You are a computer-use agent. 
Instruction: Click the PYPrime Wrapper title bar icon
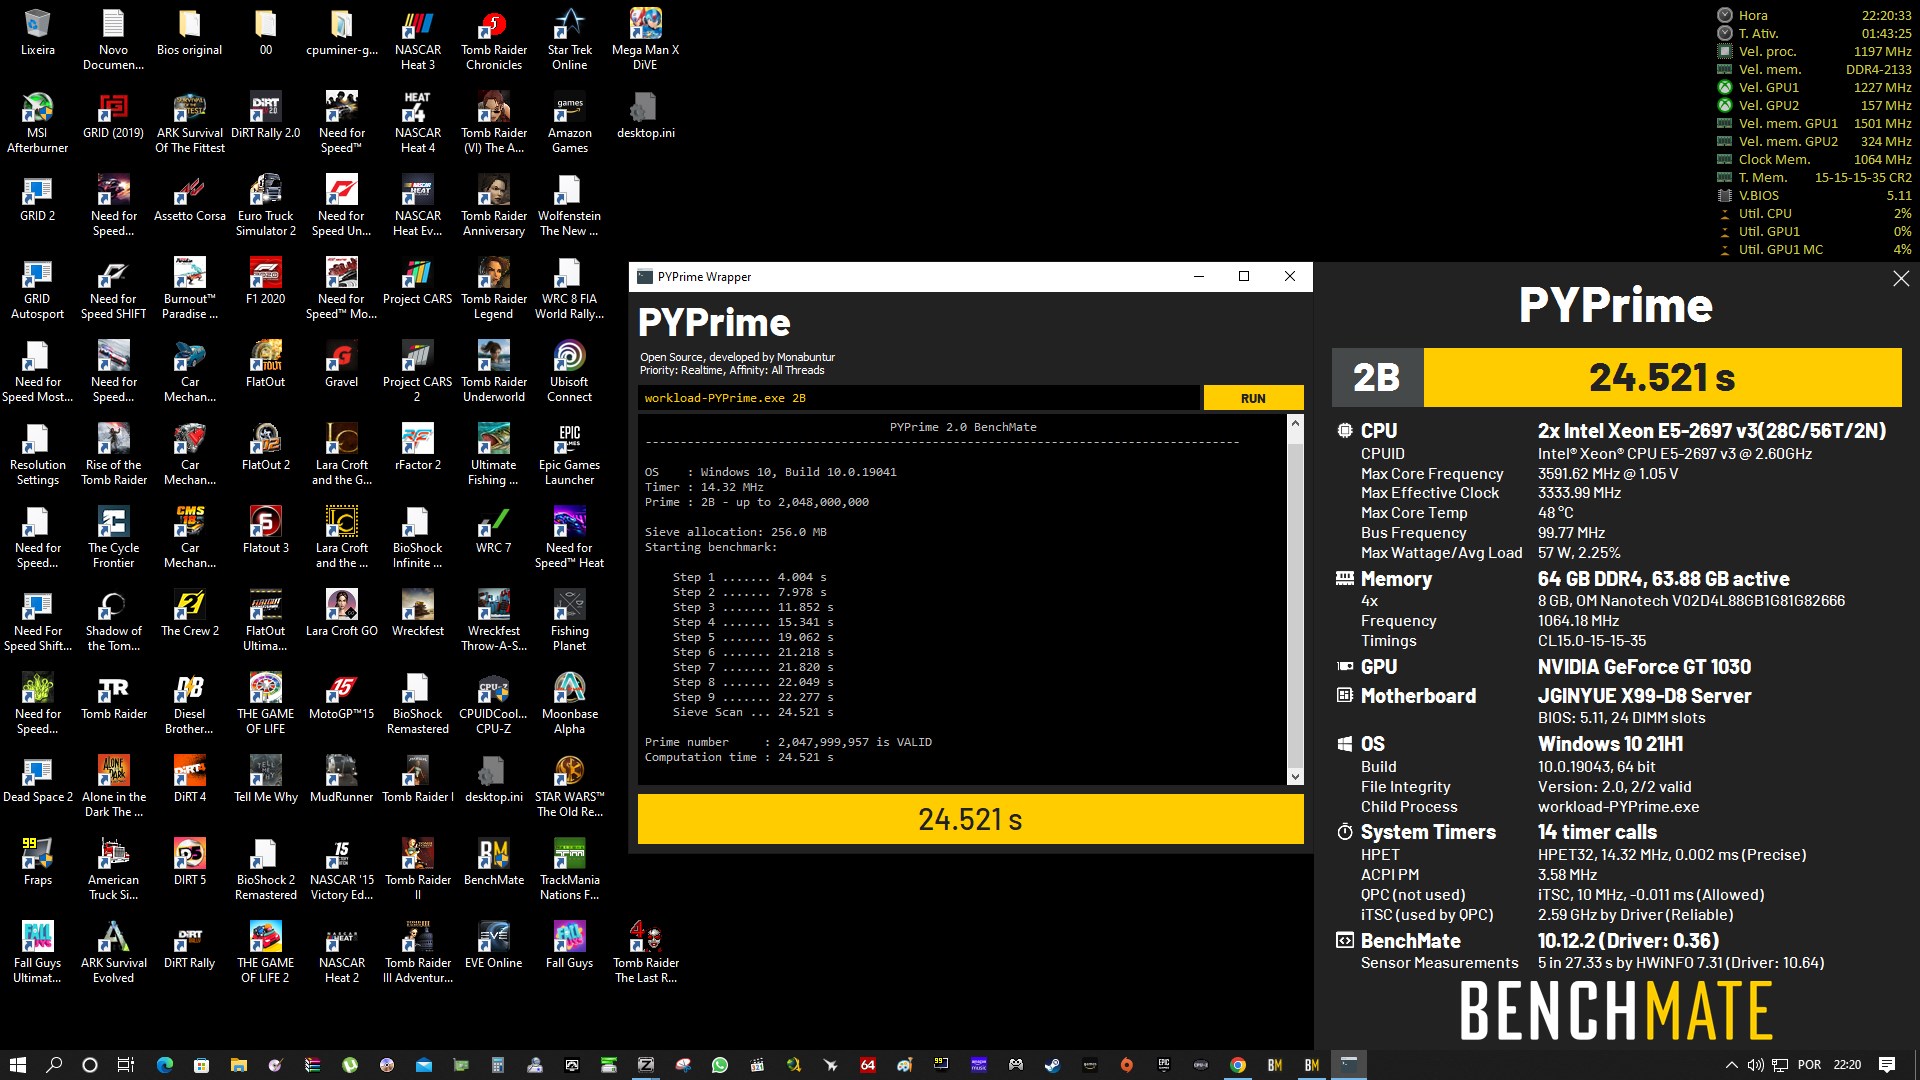(645, 277)
